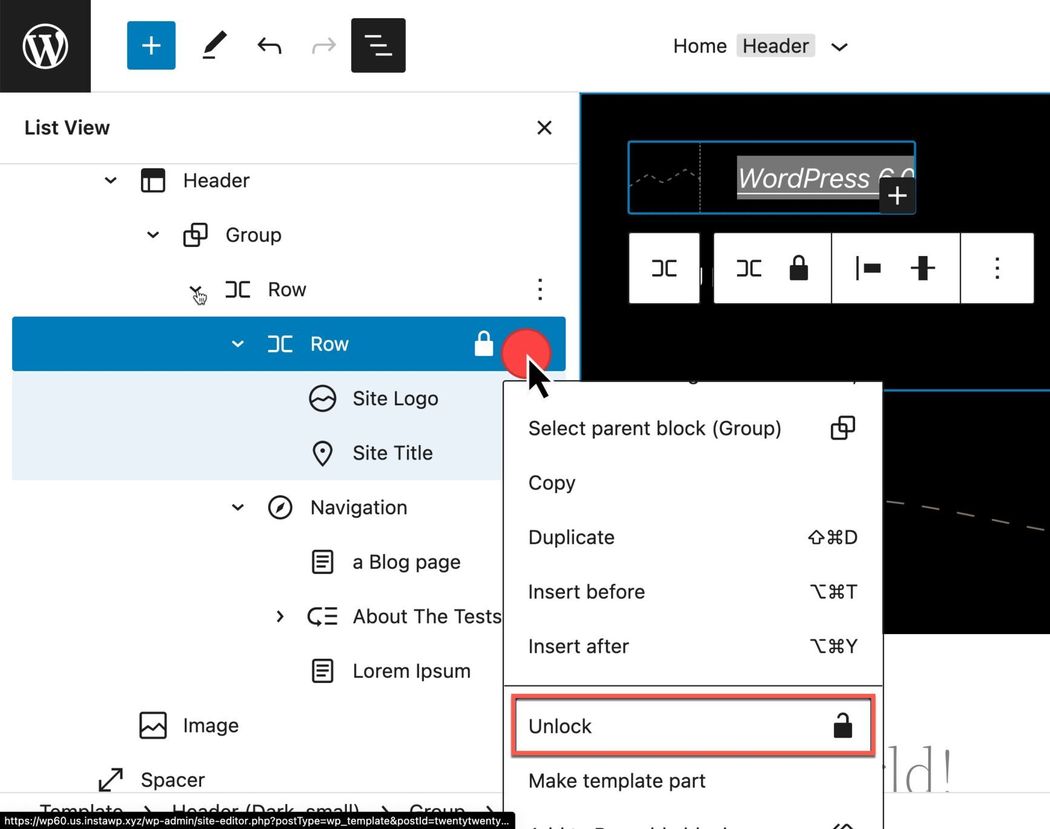
Task: Select the Navigation block in list
Action: coord(358,508)
